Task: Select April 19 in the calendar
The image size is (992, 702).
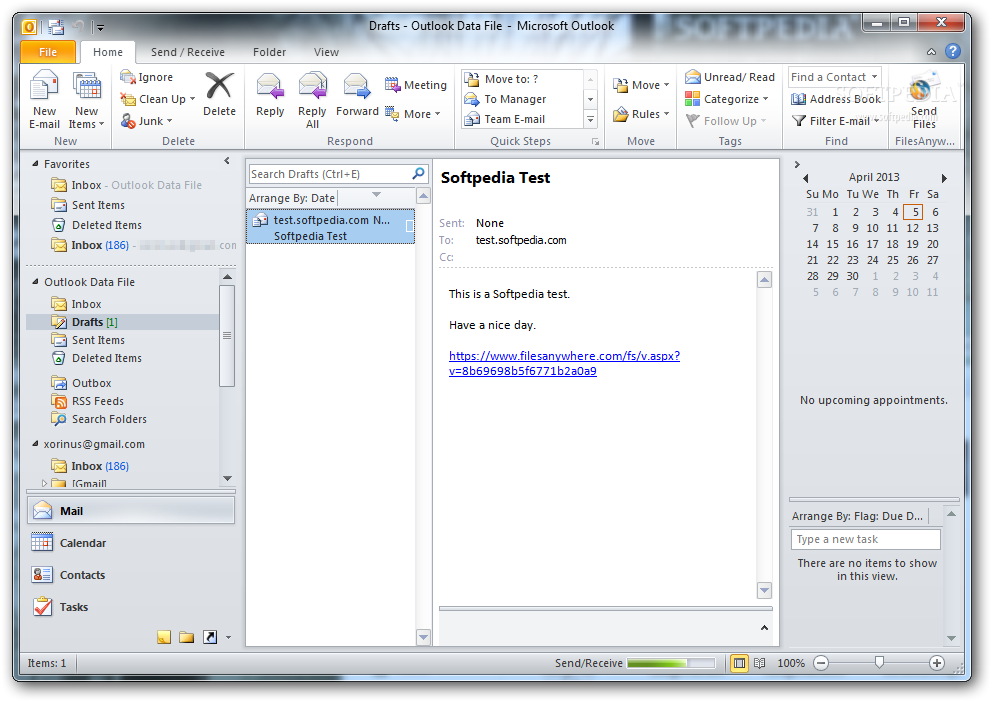Action: click(912, 244)
